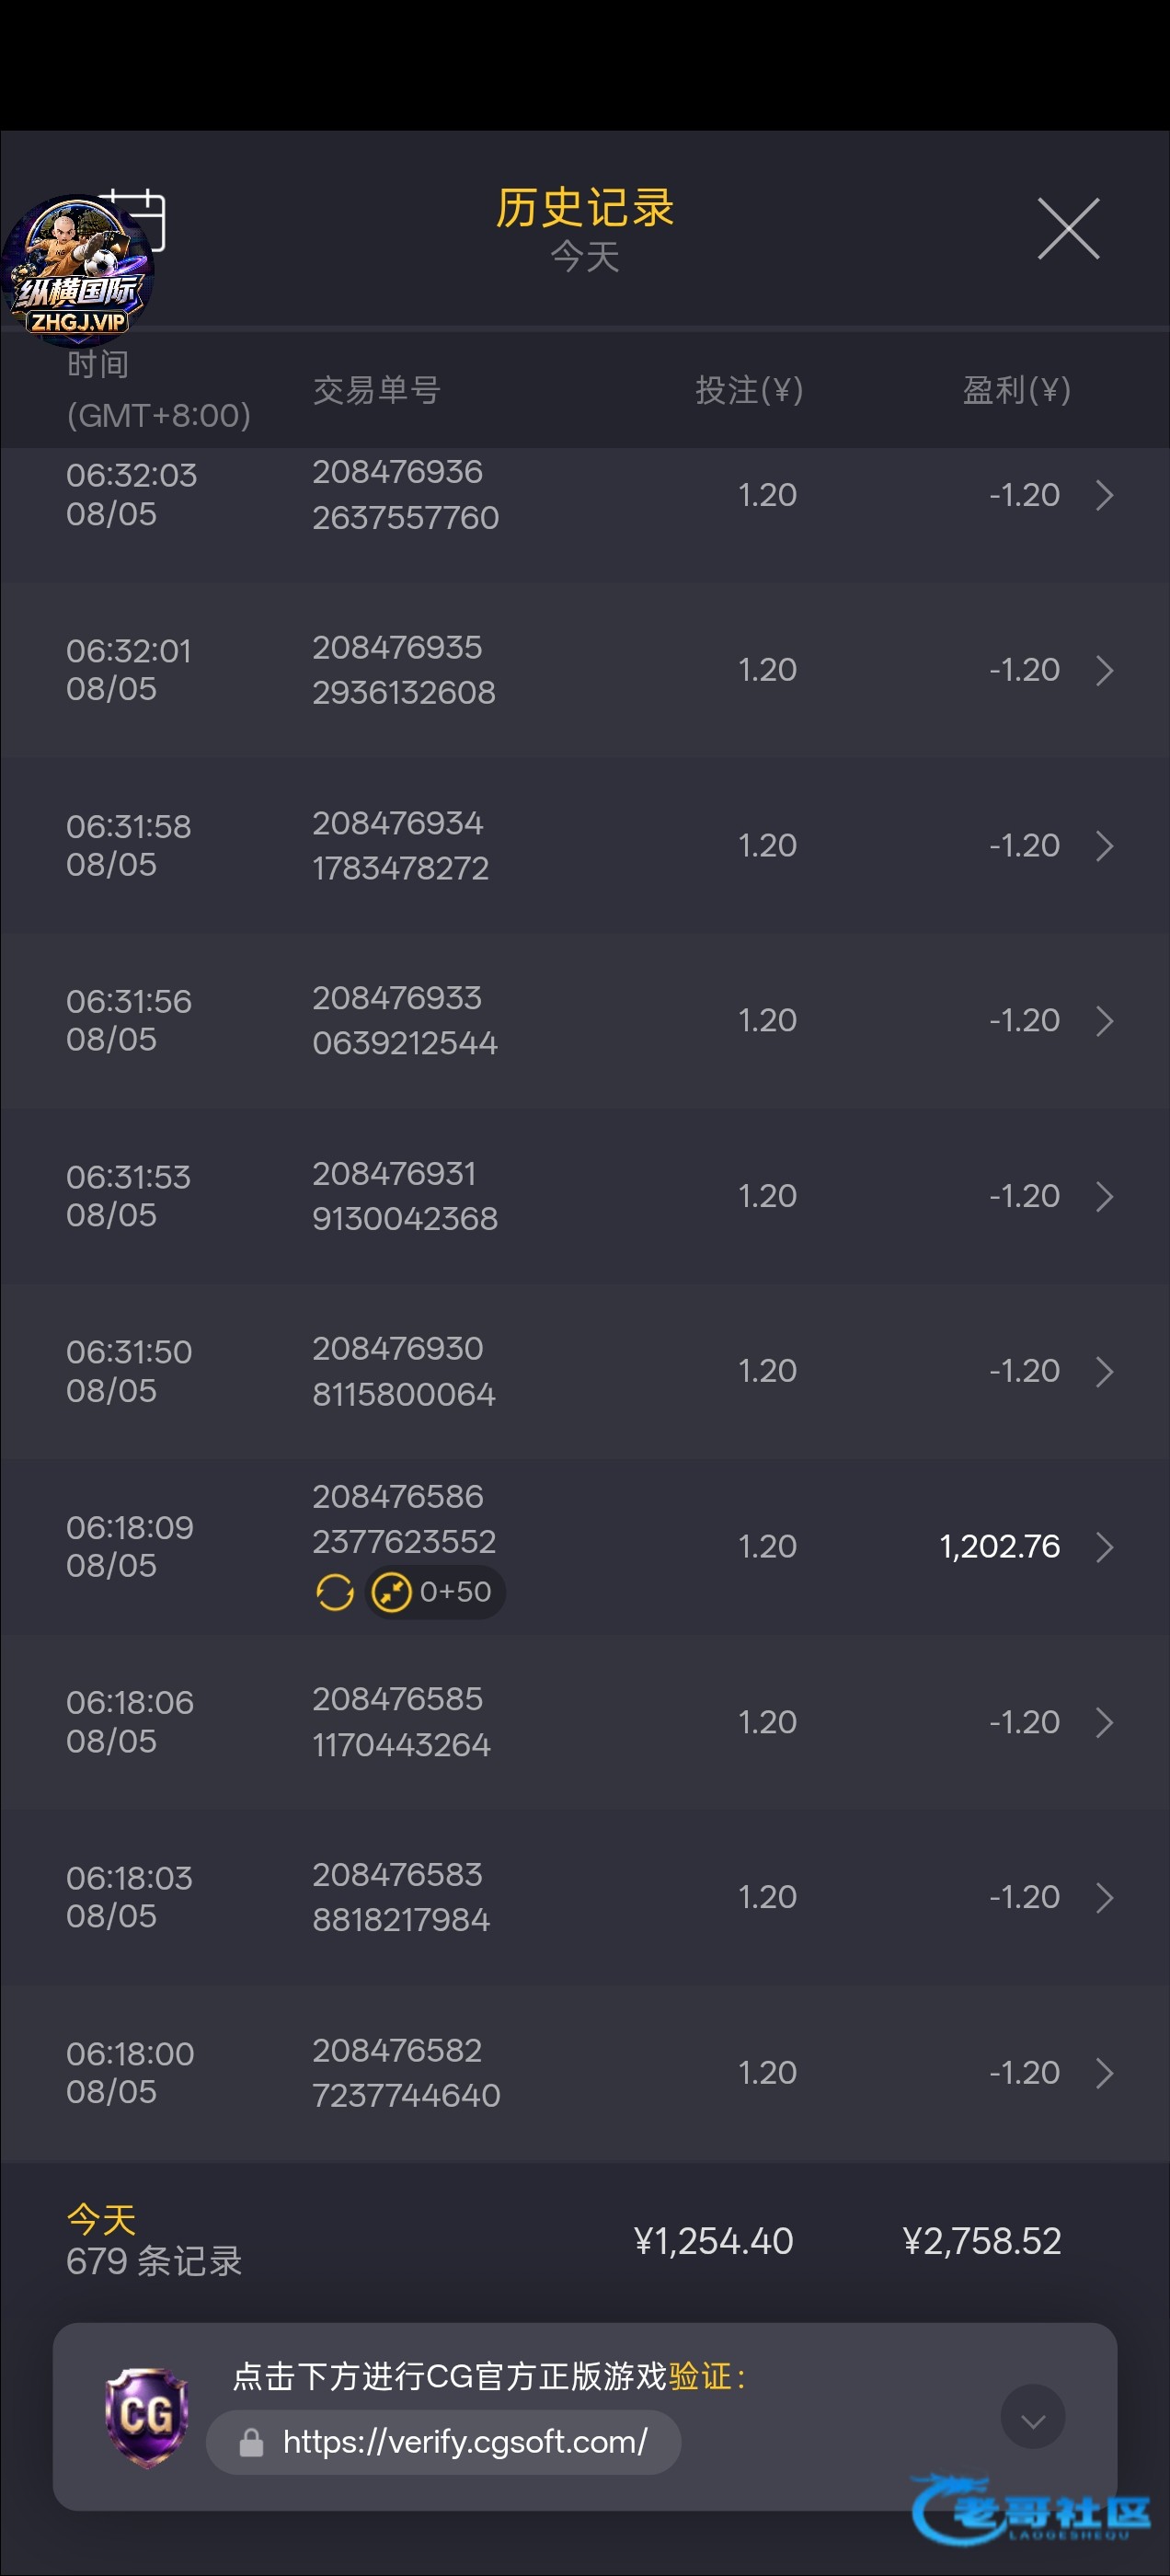Expand details for the 06:32:03 record
This screenshot has width=1170, height=2576.
[x=1104, y=495]
